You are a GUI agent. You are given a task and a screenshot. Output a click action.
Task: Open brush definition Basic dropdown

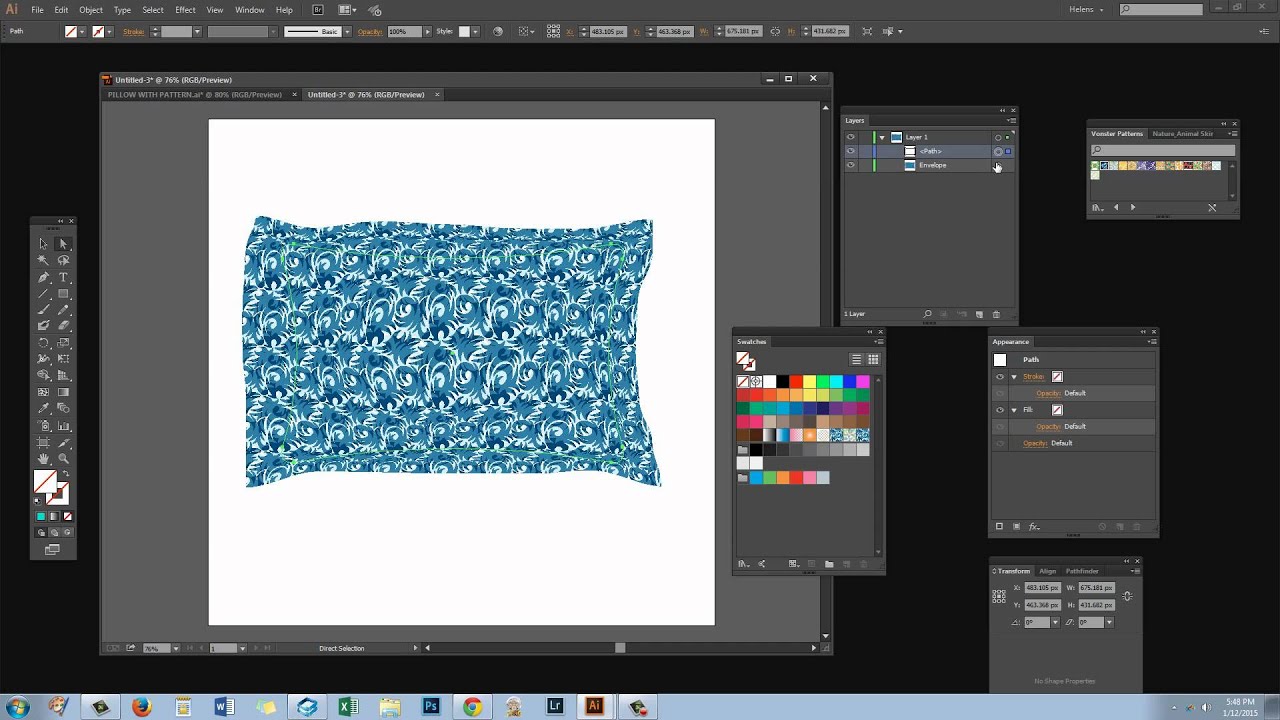point(347,32)
